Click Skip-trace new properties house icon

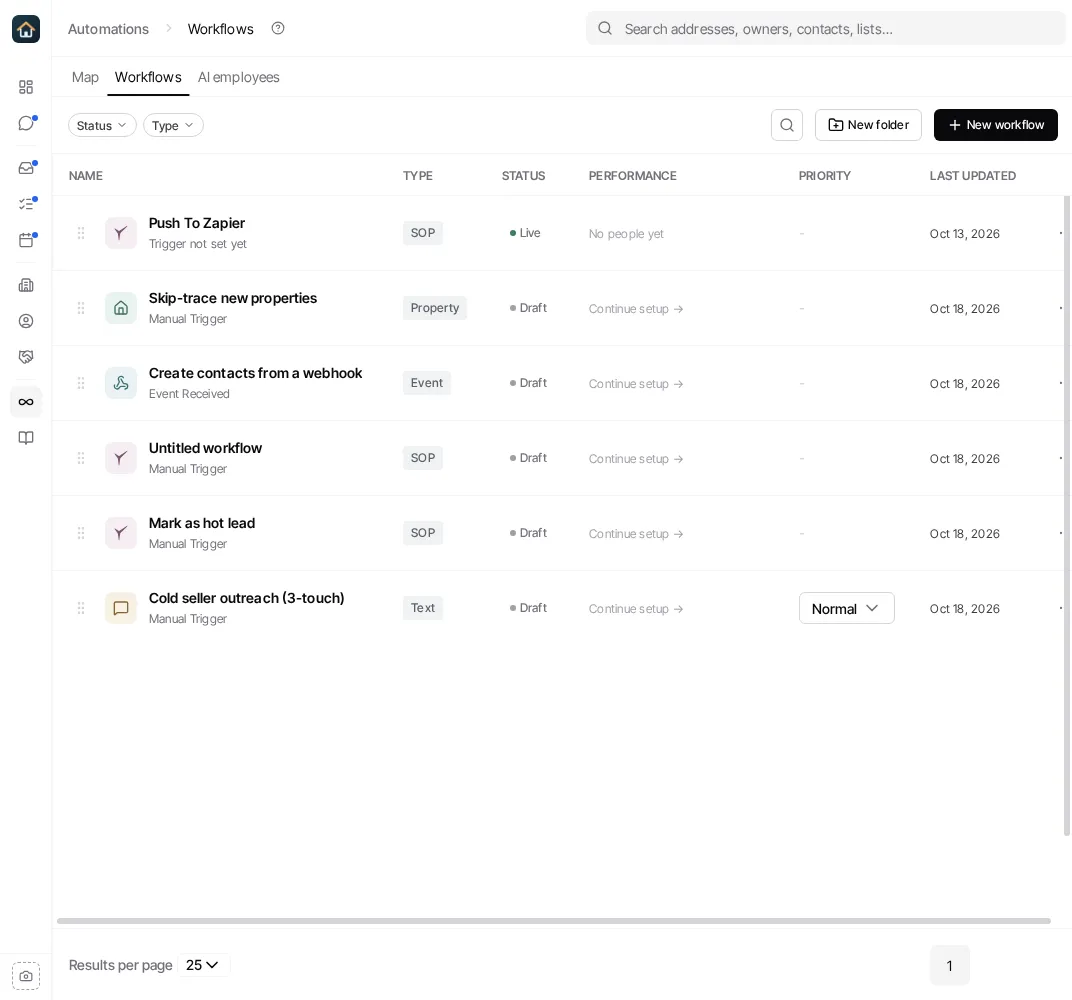click(121, 308)
